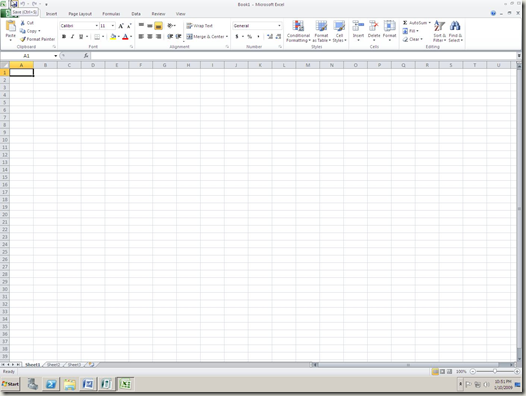The width and height of the screenshot is (526, 396).
Task: Open Conditional Formatting menu
Action: click(x=298, y=31)
